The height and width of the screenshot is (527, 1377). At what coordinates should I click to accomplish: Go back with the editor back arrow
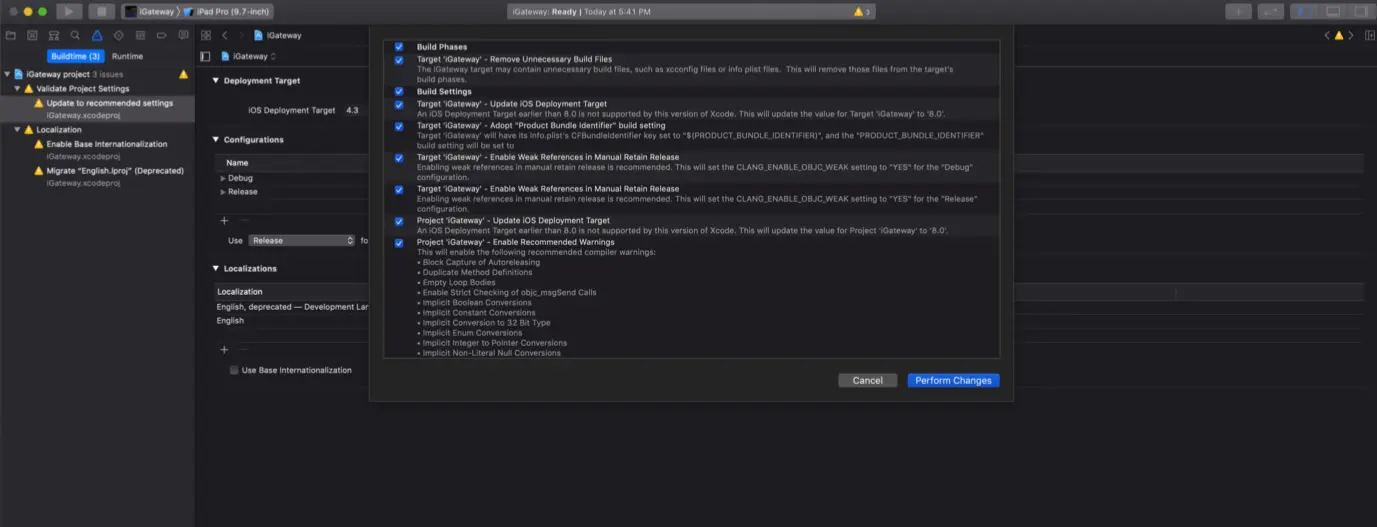coord(225,35)
